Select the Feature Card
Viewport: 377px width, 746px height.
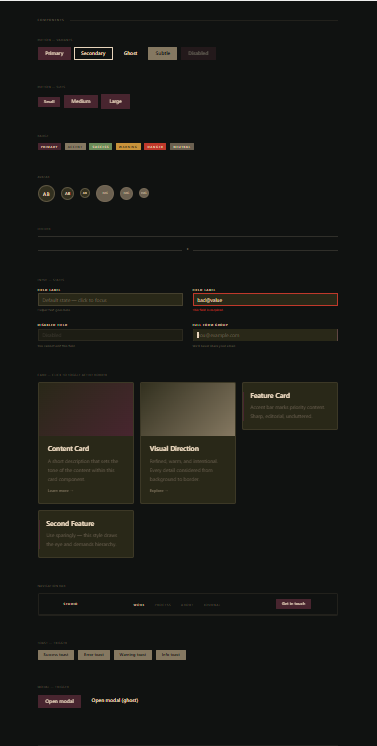coord(290,406)
